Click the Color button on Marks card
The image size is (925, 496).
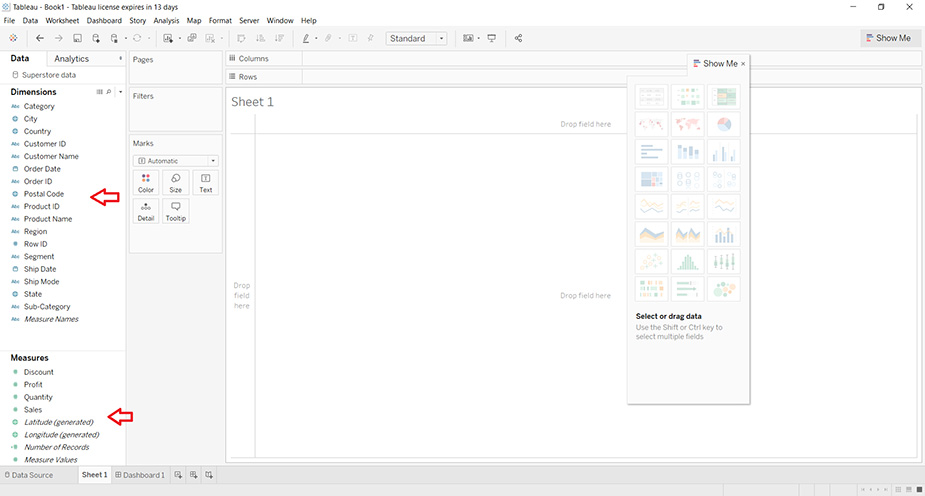pyautogui.click(x=146, y=183)
